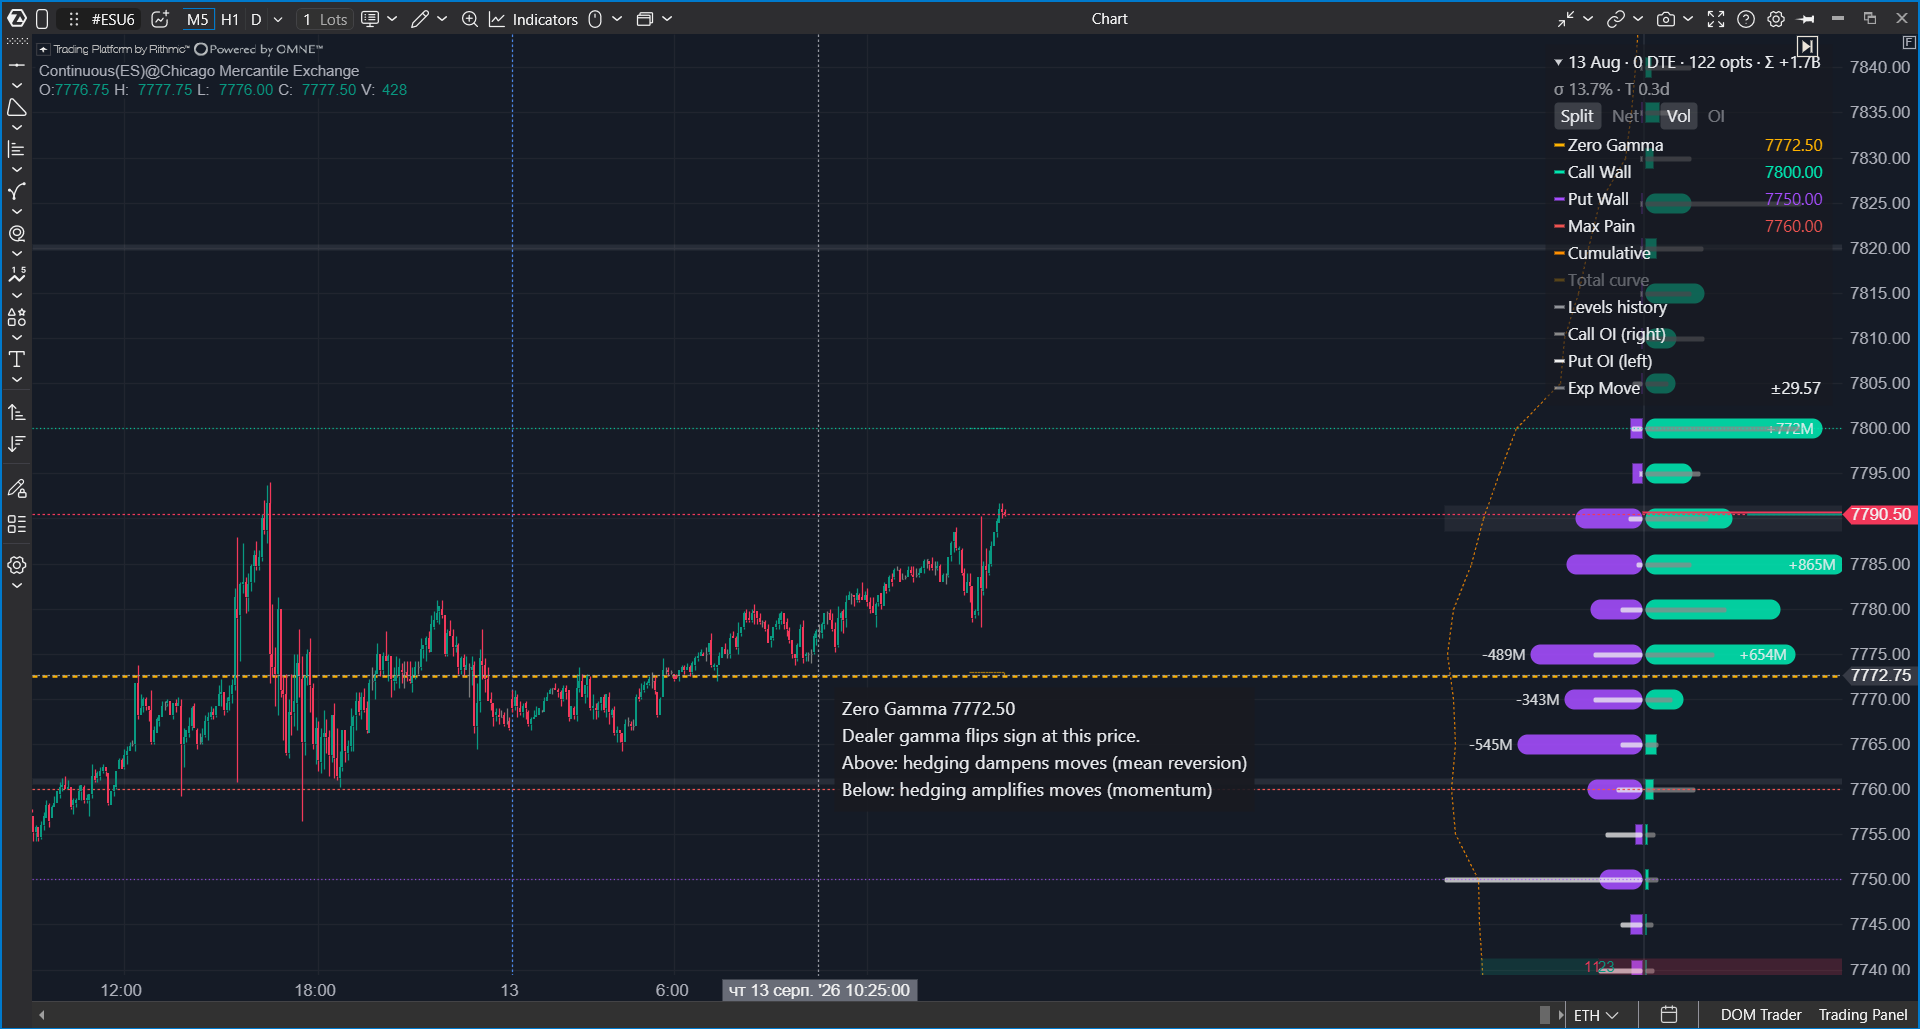Toggle the Put OI (left) entry
Screen dimensions: 1920x1029
click(1603, 361)
